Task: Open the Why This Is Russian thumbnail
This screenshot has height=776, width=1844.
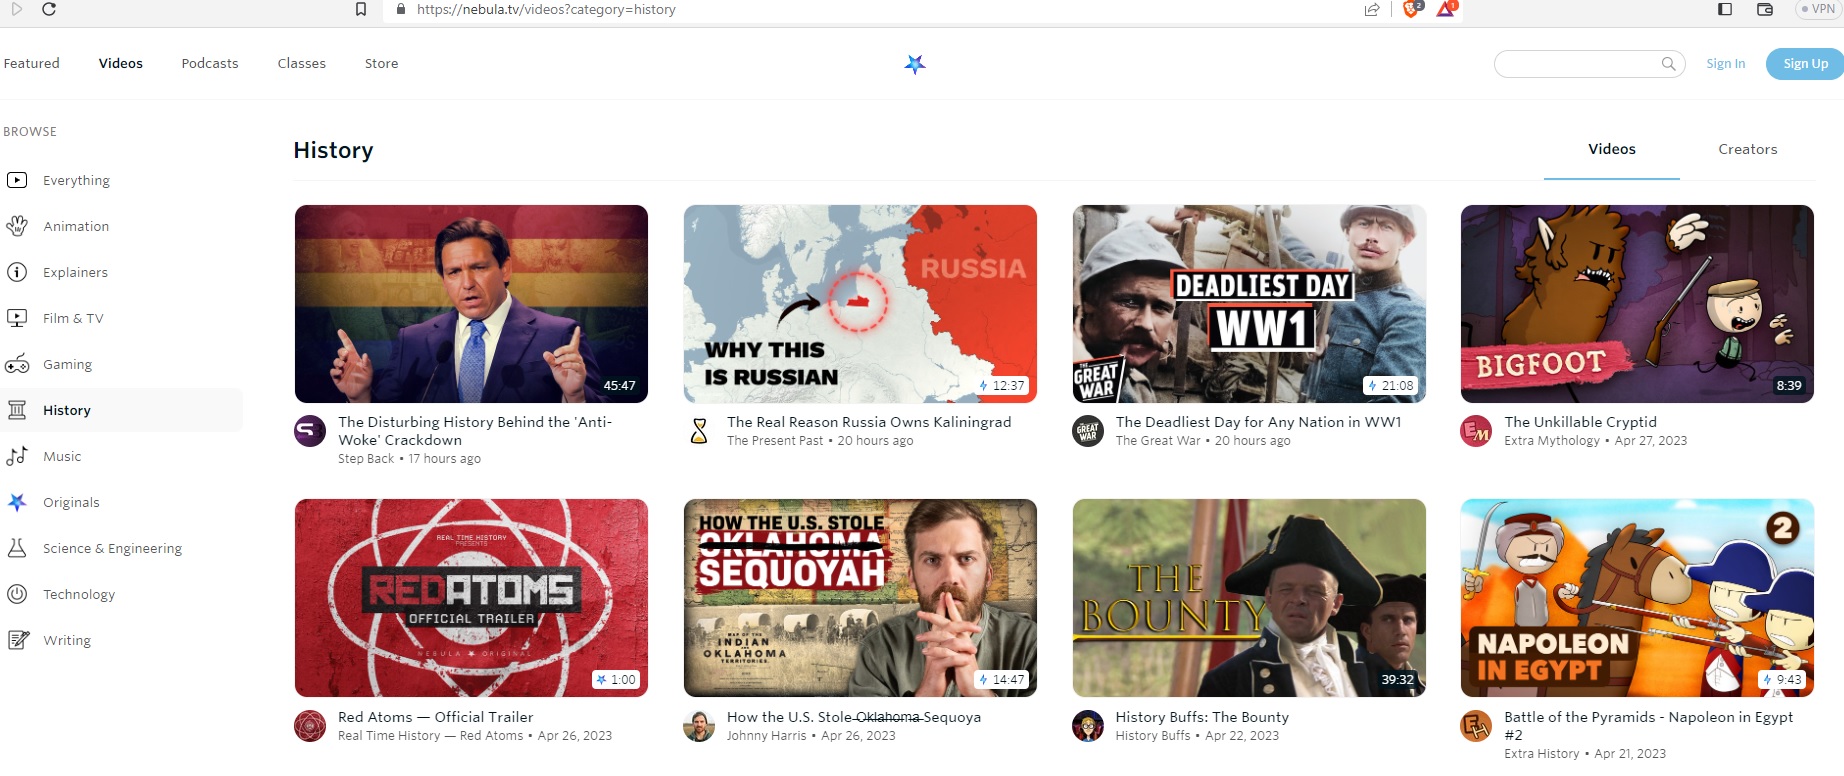Action: (860, 304)
